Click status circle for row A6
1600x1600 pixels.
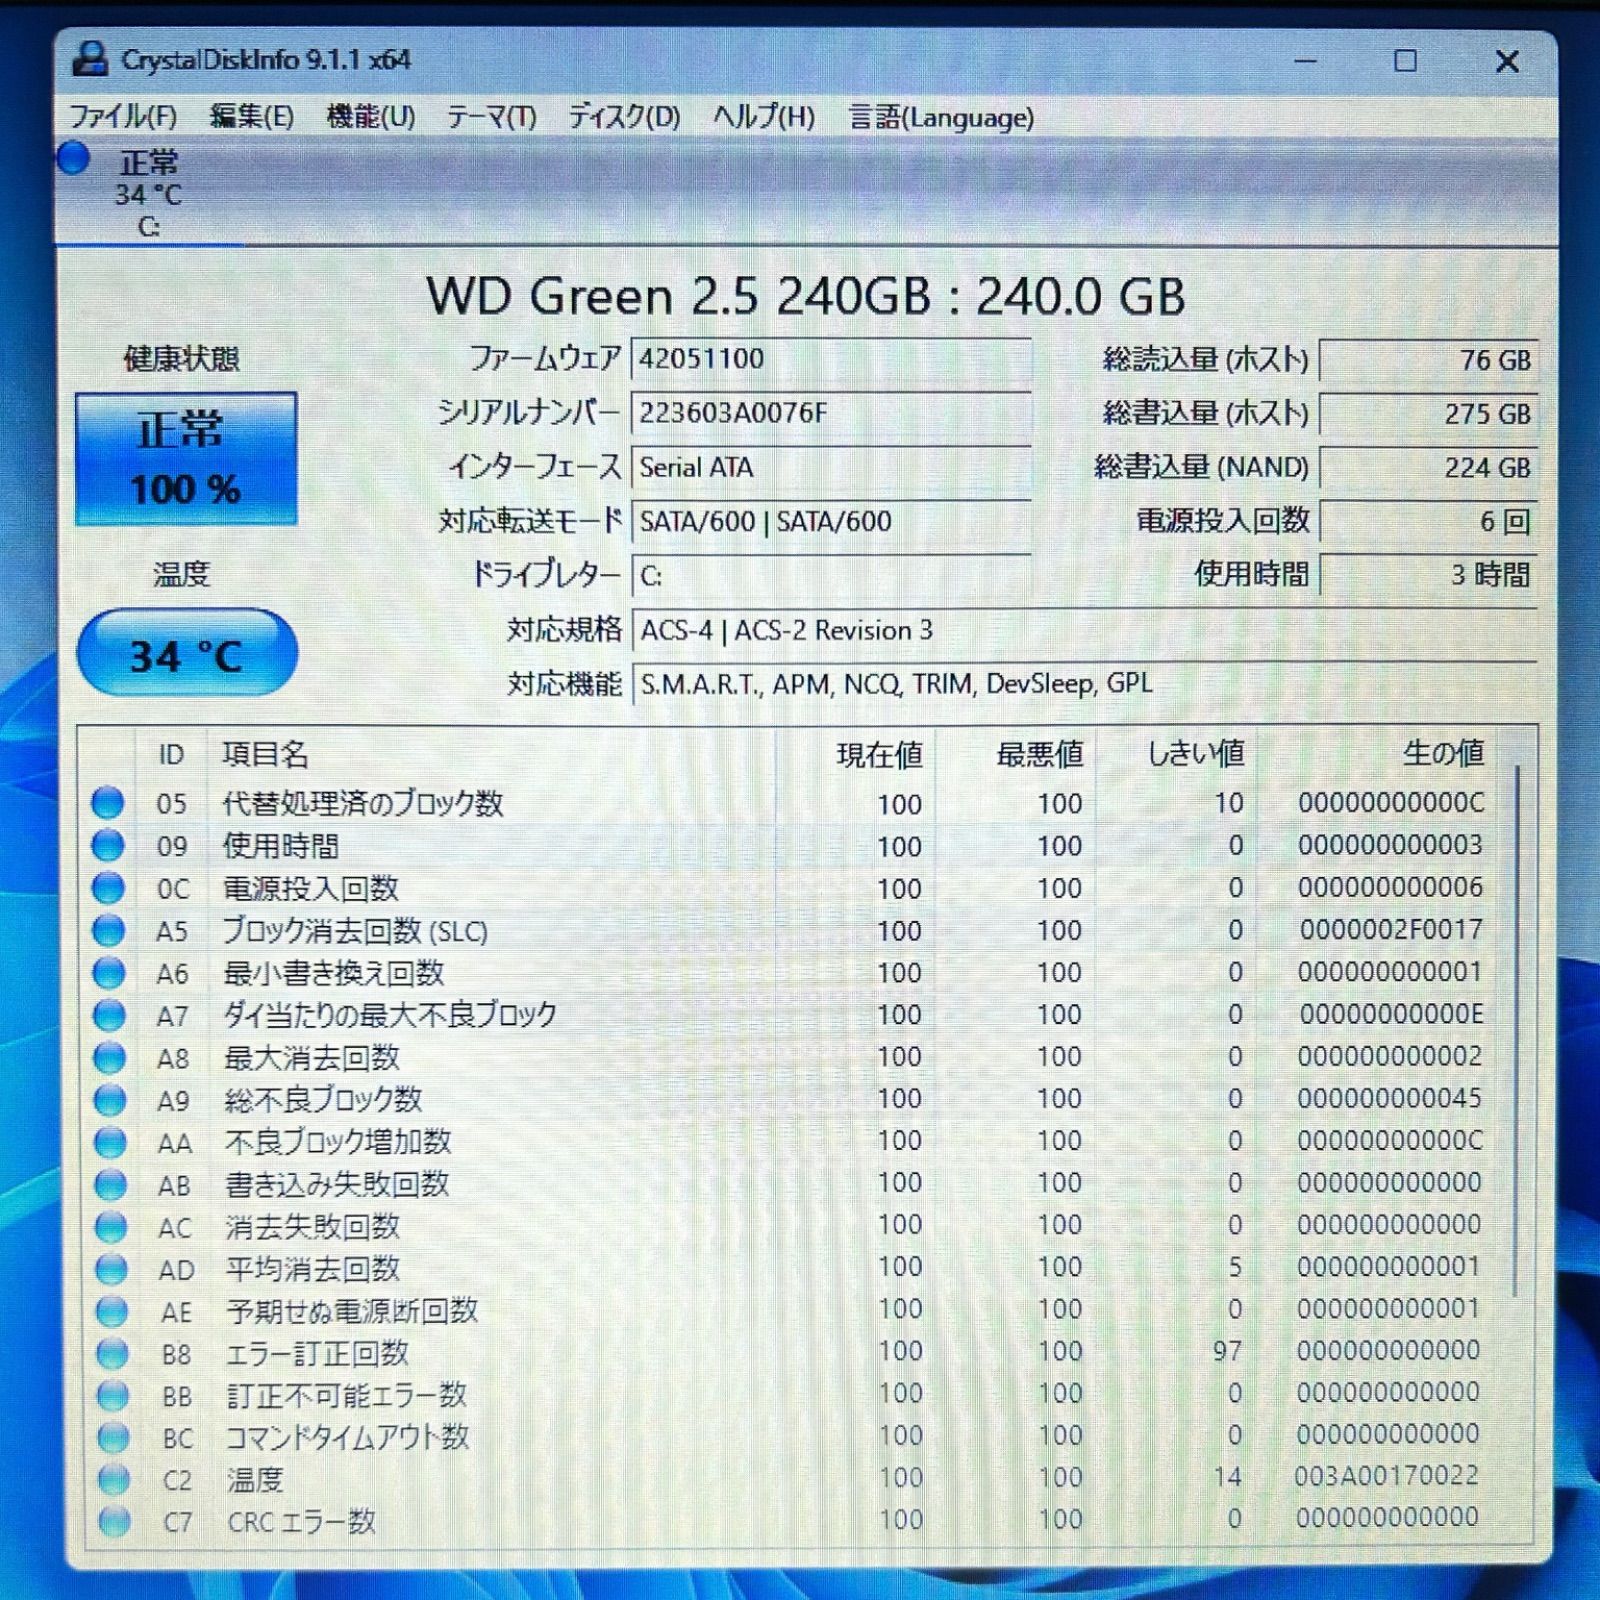(x=108, y=973)
